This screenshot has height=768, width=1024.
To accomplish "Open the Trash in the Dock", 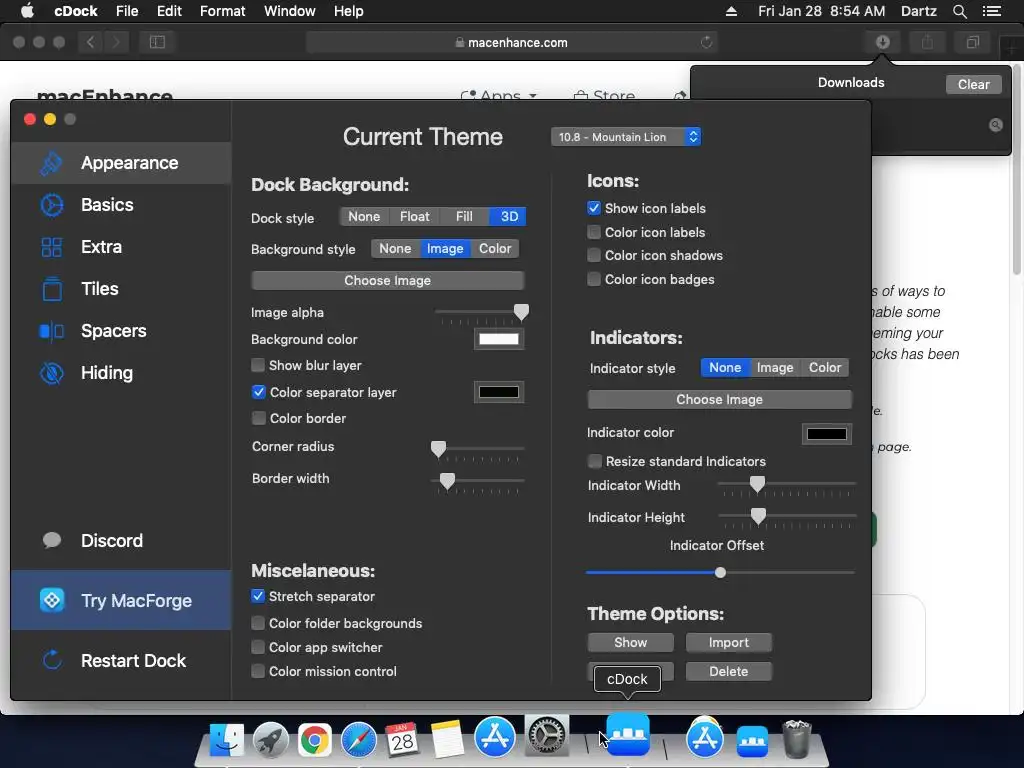I will [797, 739].
